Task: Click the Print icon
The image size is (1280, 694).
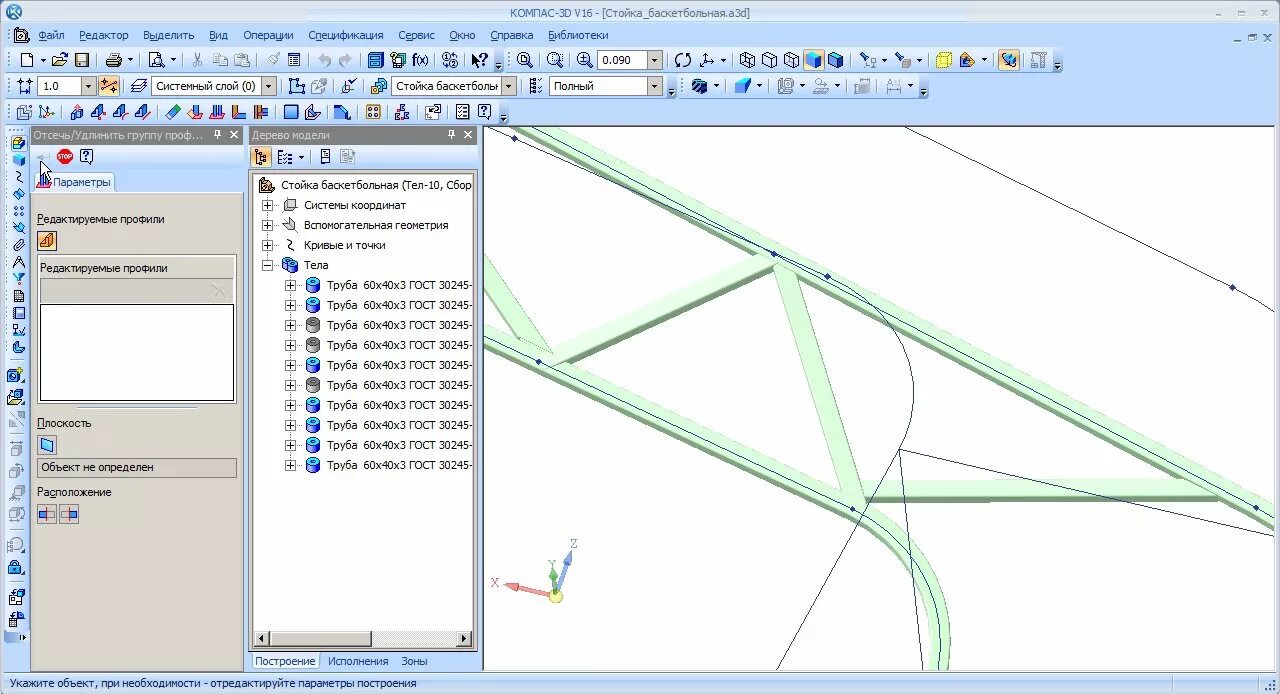Action: point(113,60)
